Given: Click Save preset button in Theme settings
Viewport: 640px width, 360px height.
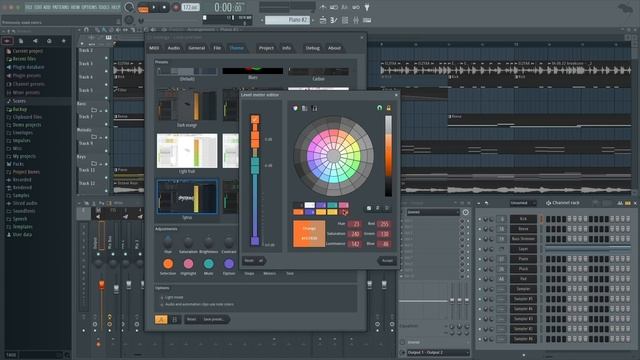Looking at the screenshot, I should pyautogui.click(x=213, y=319).
